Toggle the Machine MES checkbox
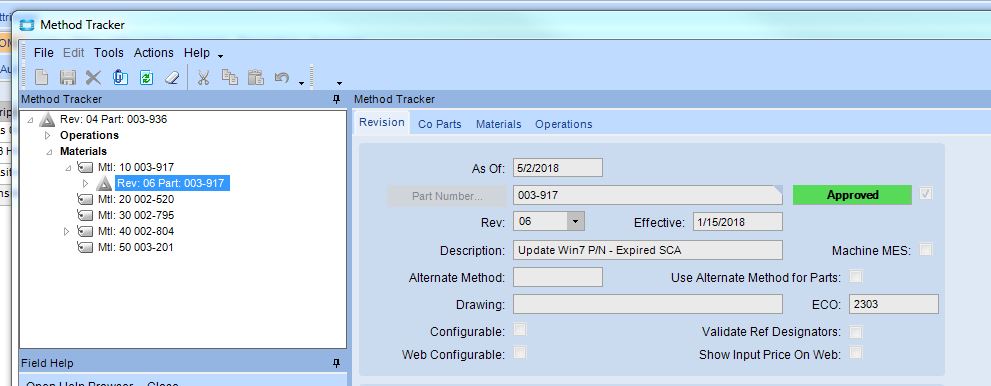The width and height of the screenshot is (991, 386). (x=925, y=250)
